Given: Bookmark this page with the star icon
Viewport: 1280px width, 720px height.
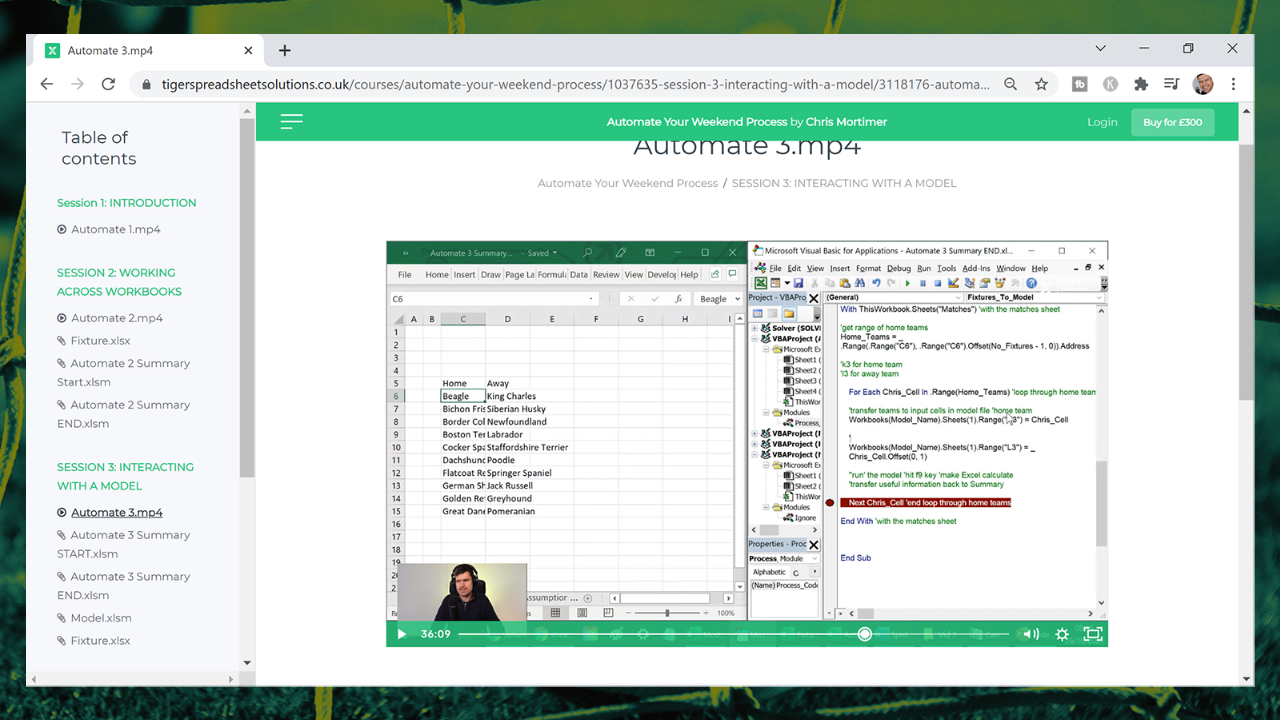Looking at the screenshot, I should point(1041,84).
